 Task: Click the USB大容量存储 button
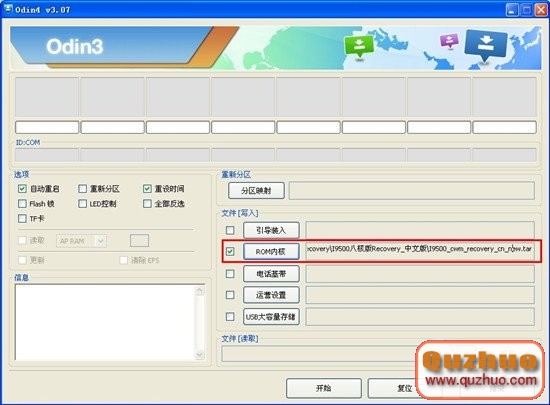pos(271,317)
